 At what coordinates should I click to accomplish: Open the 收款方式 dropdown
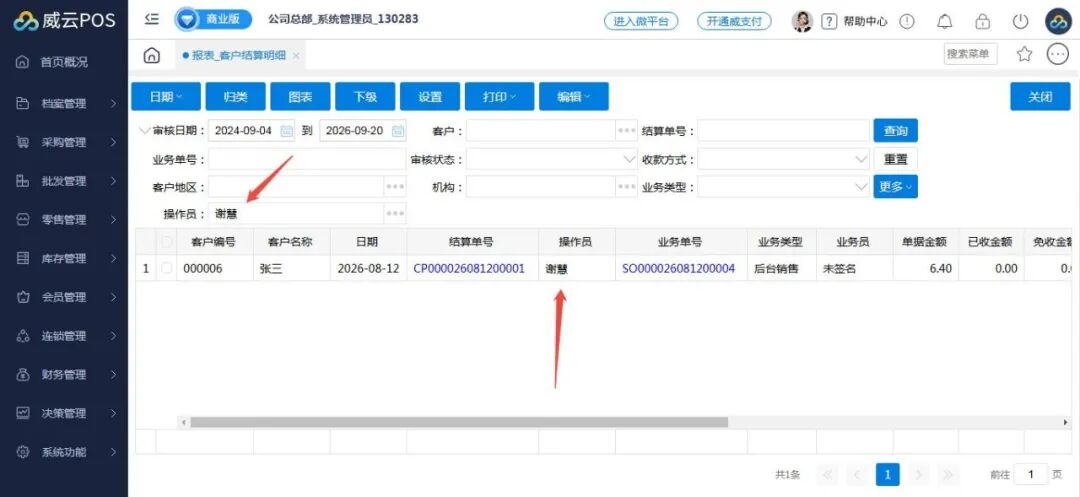[x=784, y=159]
